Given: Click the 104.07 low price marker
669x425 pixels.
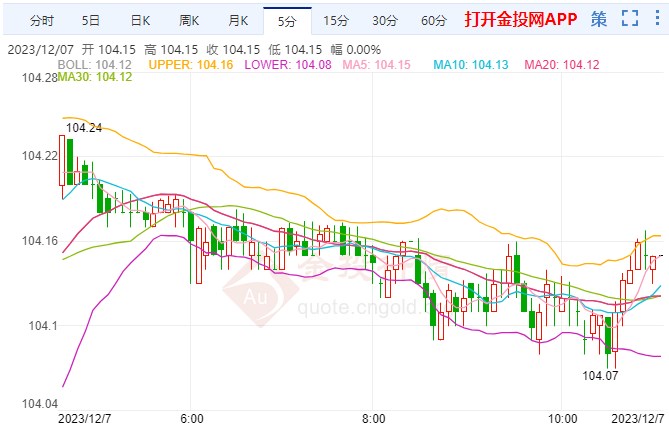Looking at the screenshot, I should [599, 374].
